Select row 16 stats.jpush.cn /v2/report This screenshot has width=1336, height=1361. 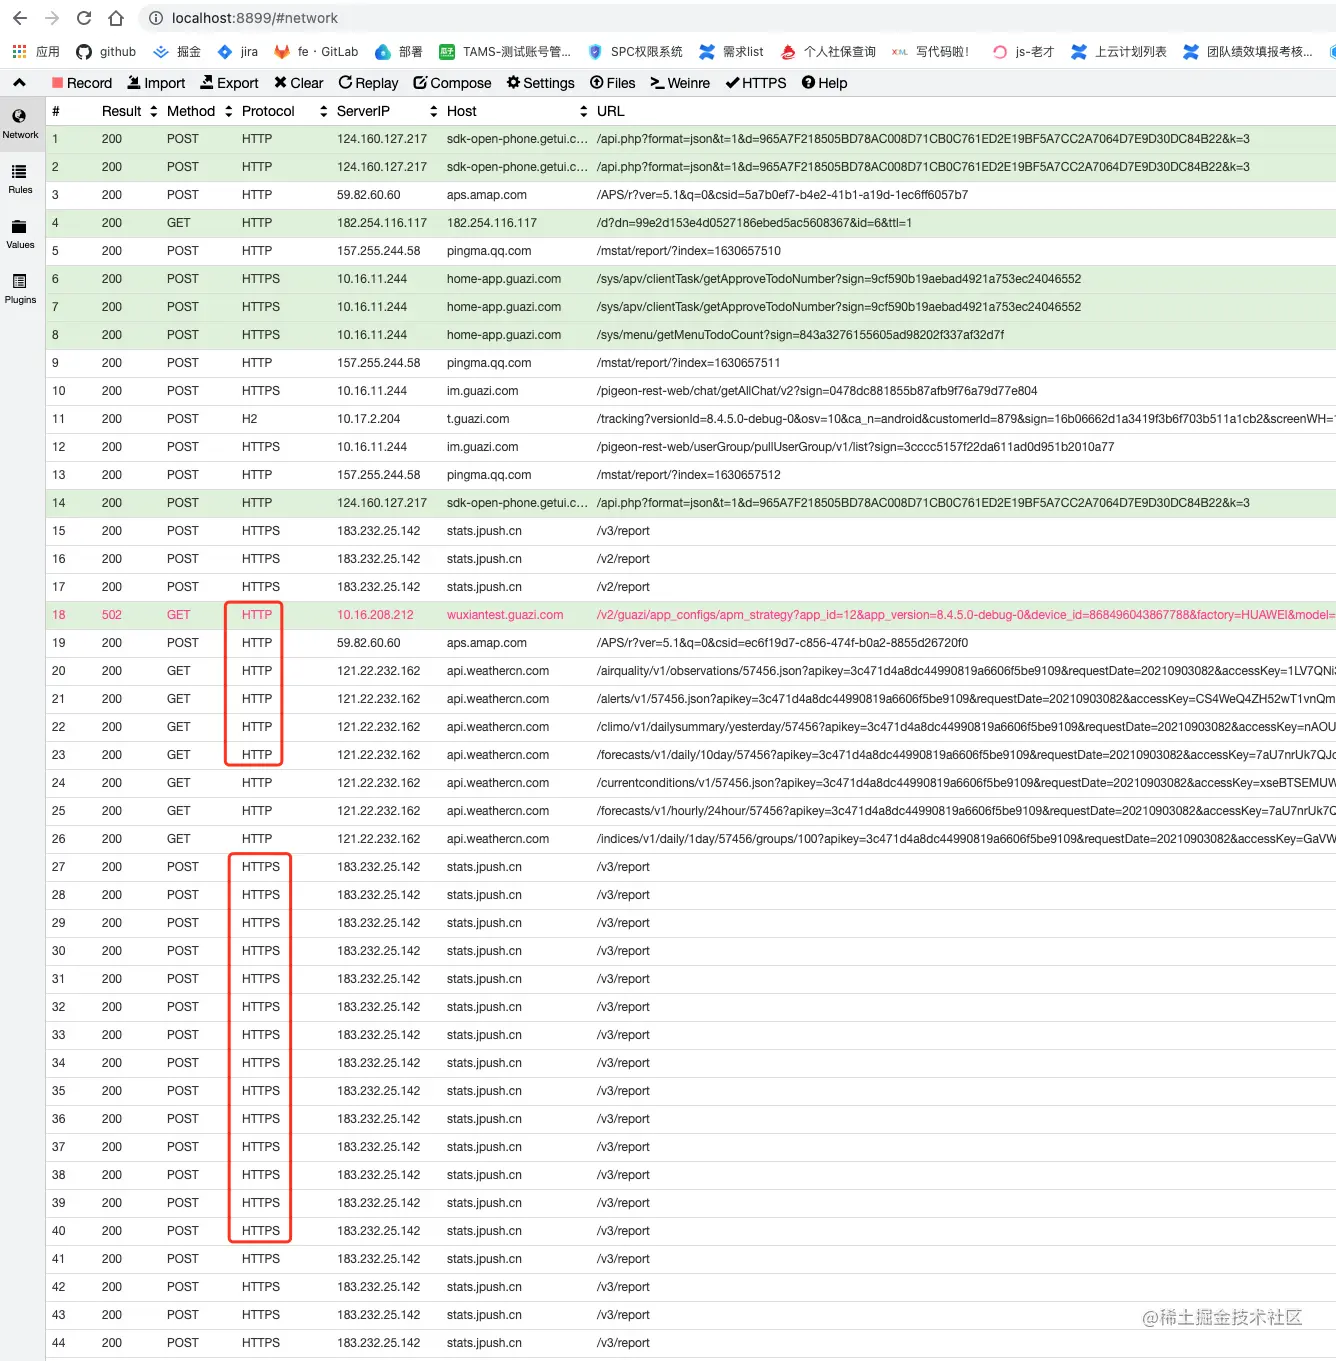[x=690, y=559]
